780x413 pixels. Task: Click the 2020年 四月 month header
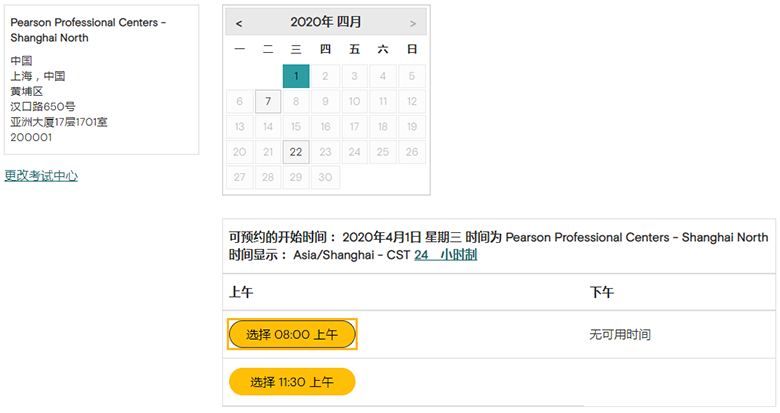pos(326,22)
